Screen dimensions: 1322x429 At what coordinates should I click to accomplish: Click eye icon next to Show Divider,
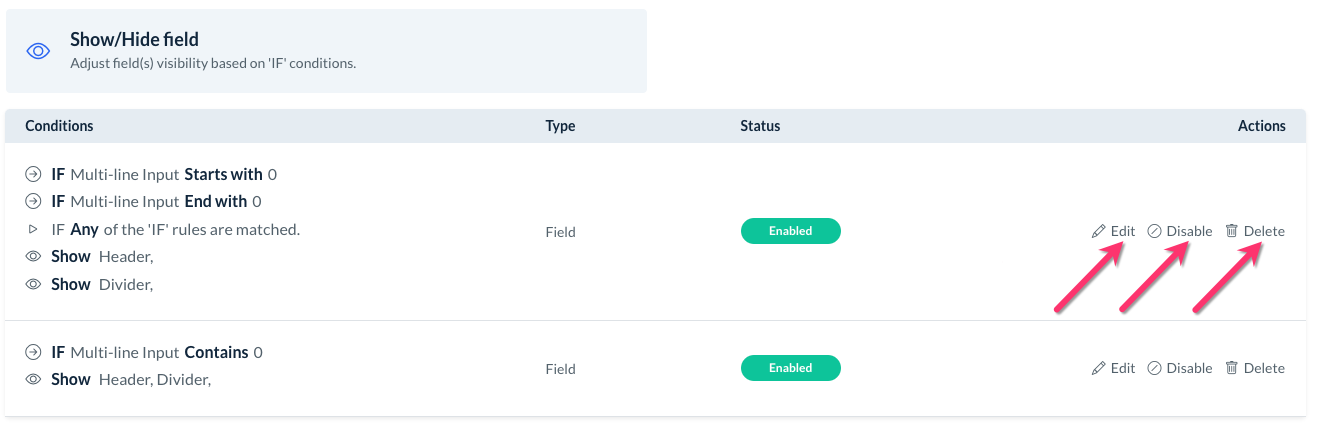pyautogui.click(x=33, y=285)
